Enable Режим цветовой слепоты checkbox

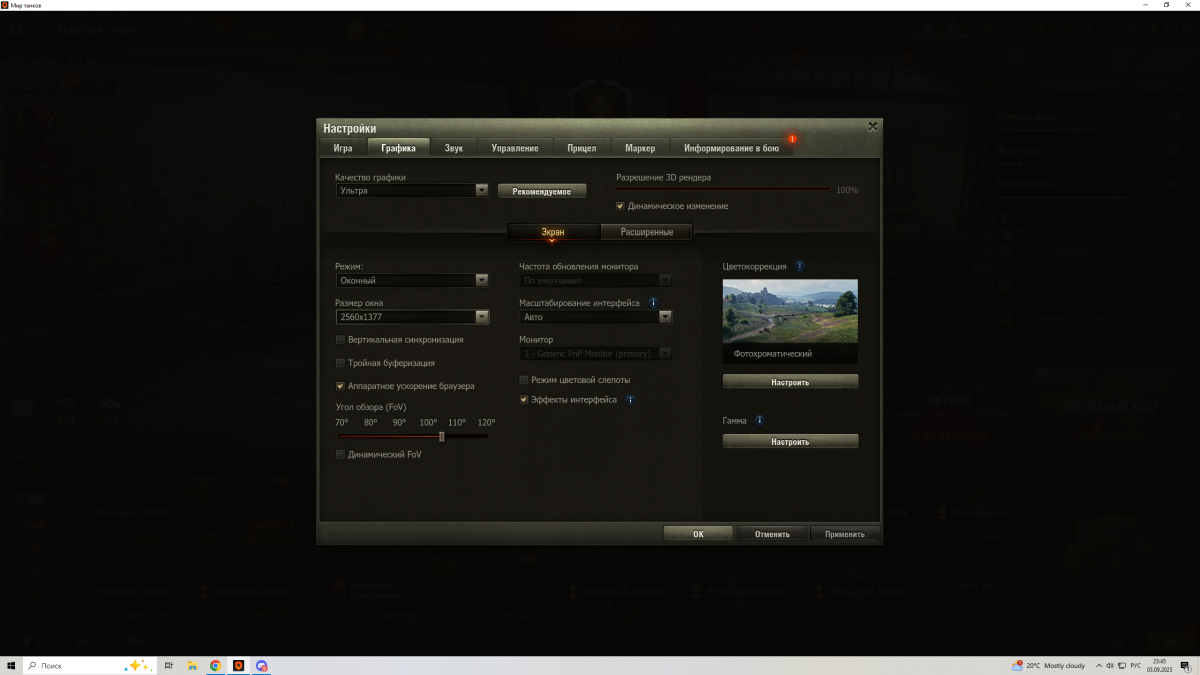click(523, 380)
